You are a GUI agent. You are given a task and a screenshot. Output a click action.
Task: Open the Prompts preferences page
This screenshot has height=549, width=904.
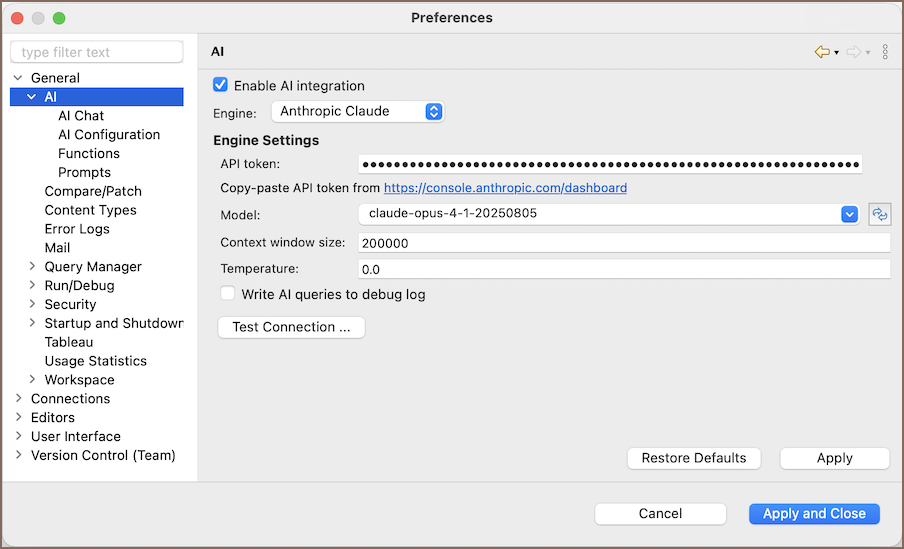tap(85, 173)
